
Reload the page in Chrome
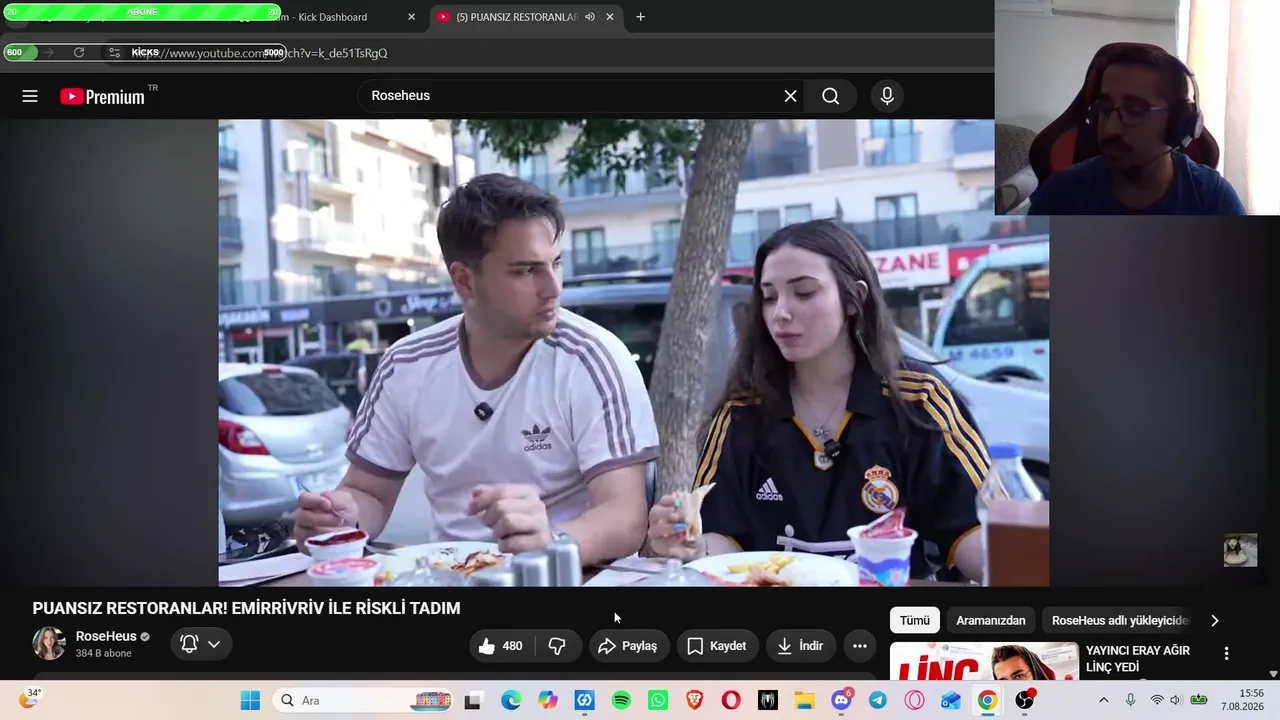[79, 53]
